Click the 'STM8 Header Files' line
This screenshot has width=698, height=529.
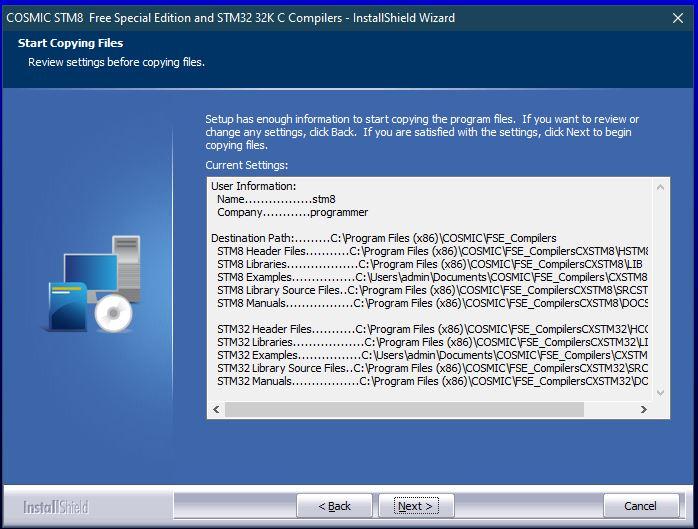click(x=432, y=251)
